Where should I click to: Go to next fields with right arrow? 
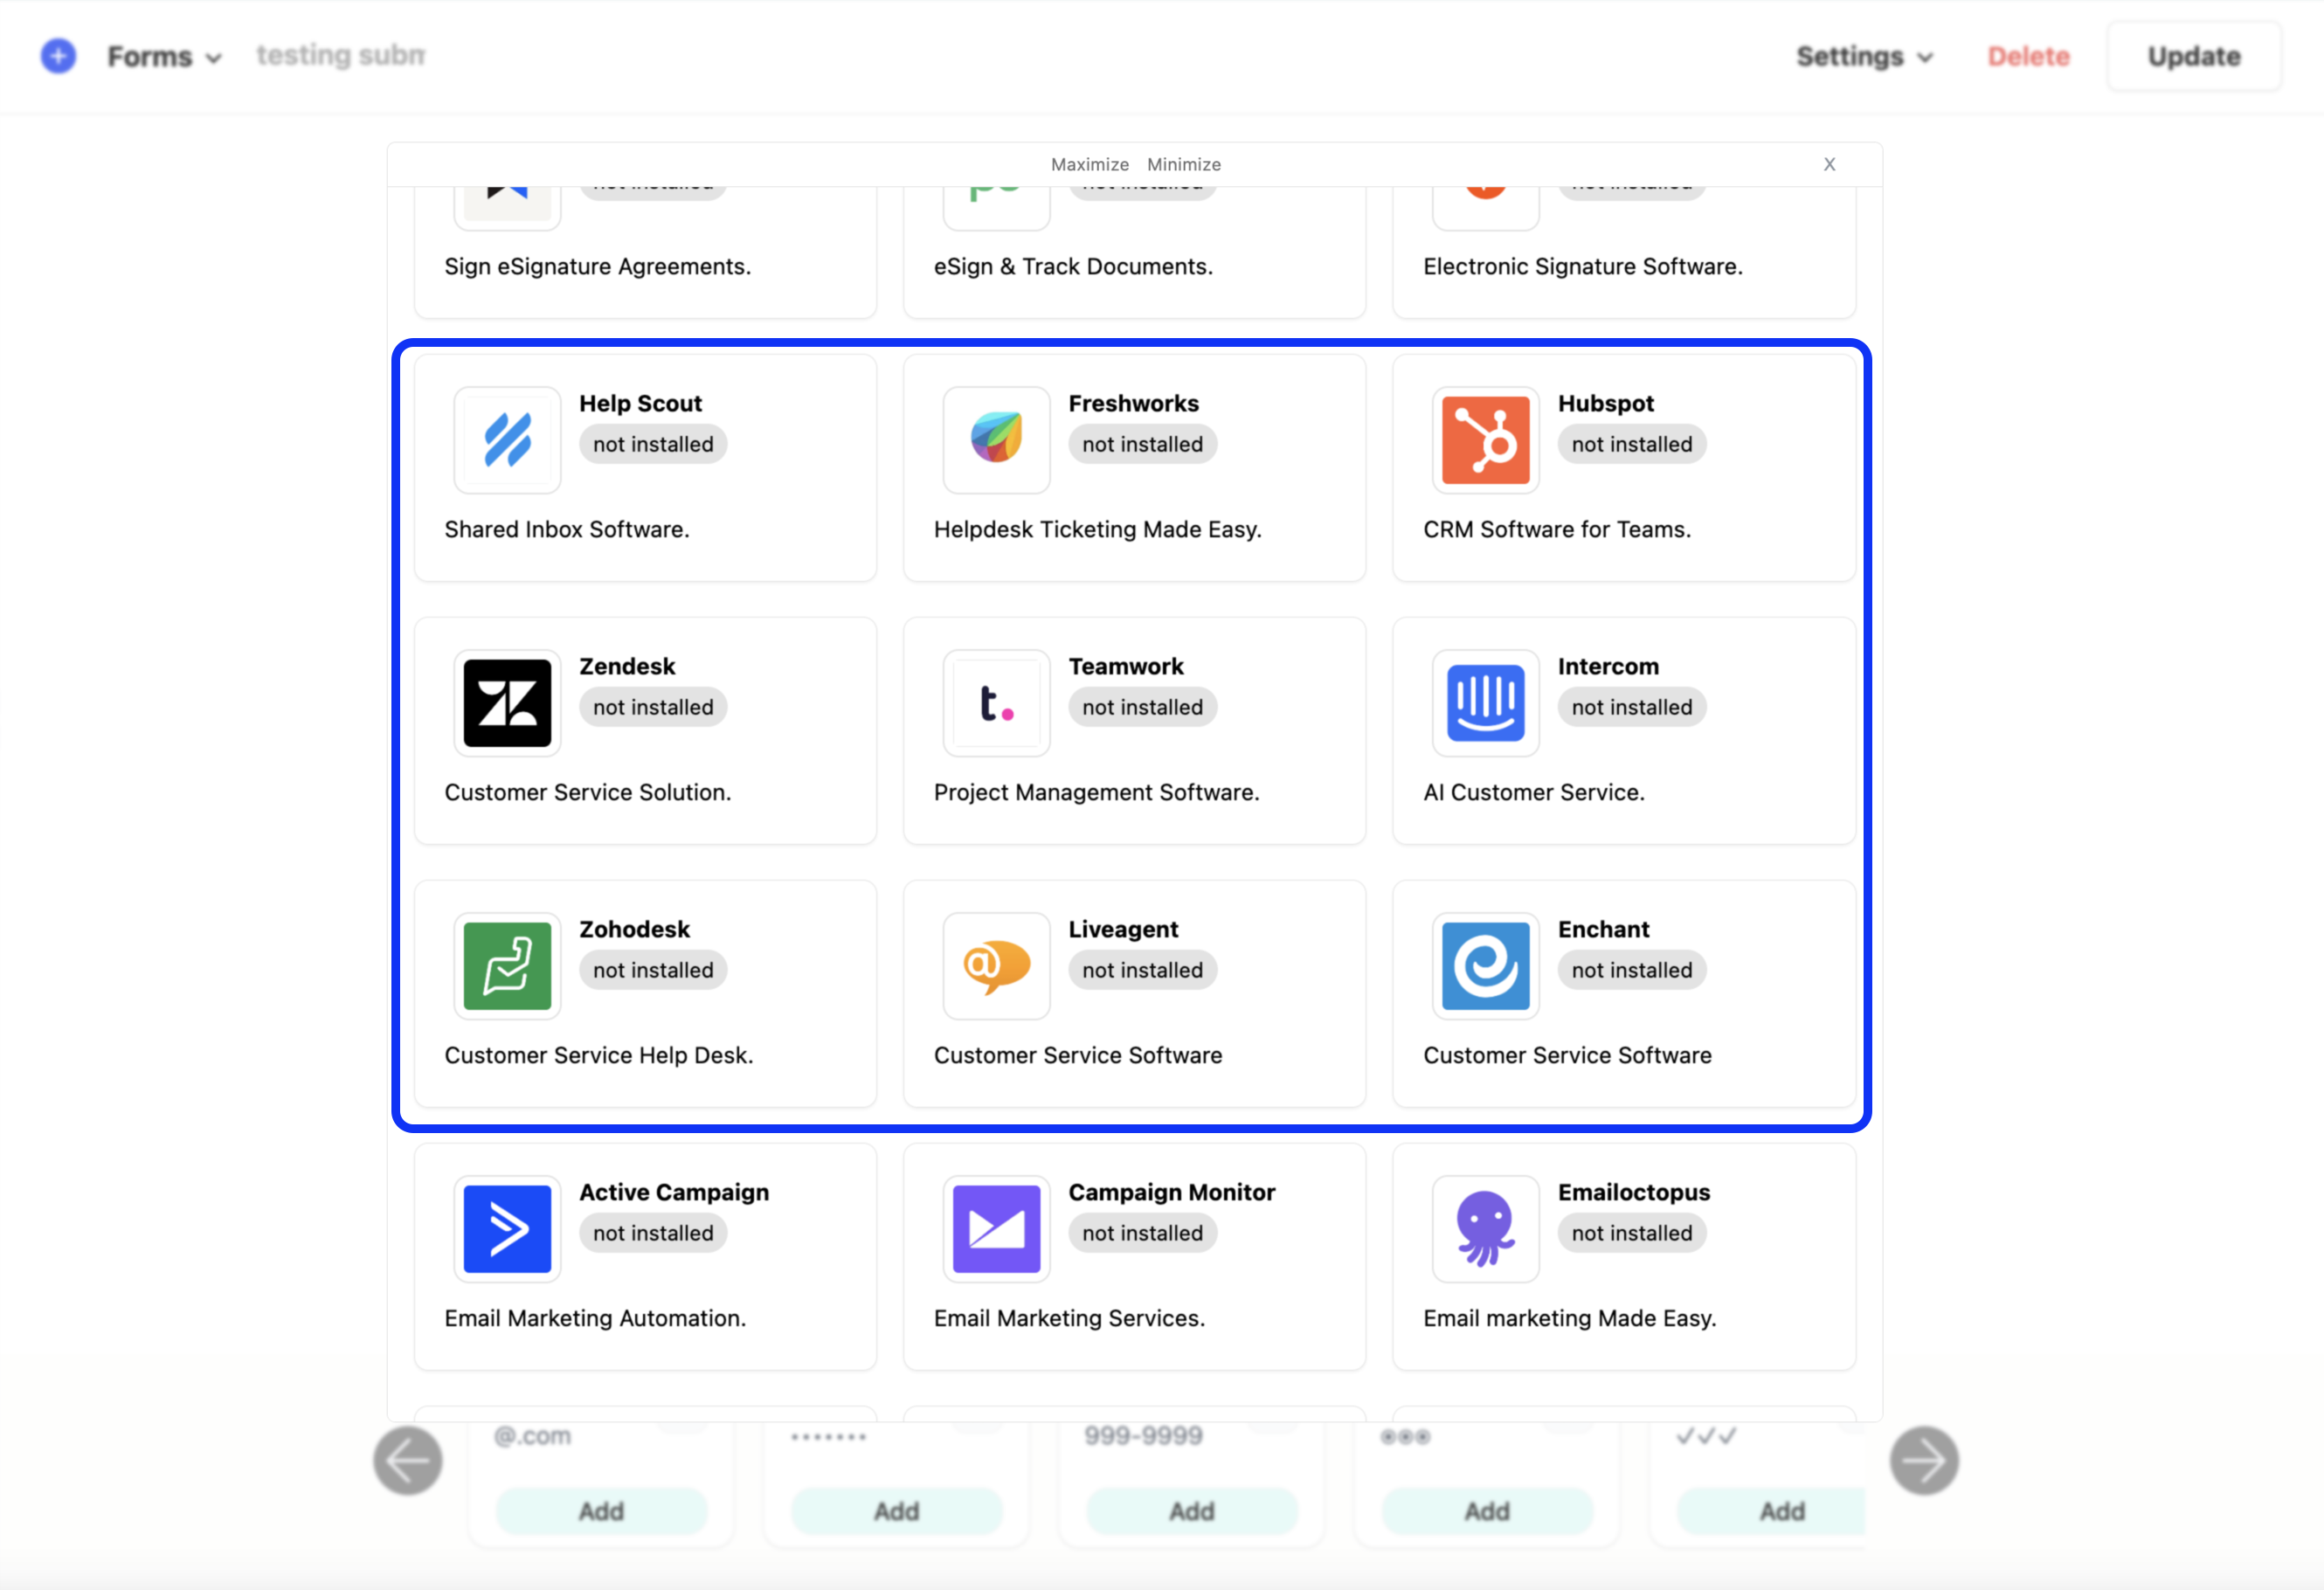[x=1924, y=1461]
